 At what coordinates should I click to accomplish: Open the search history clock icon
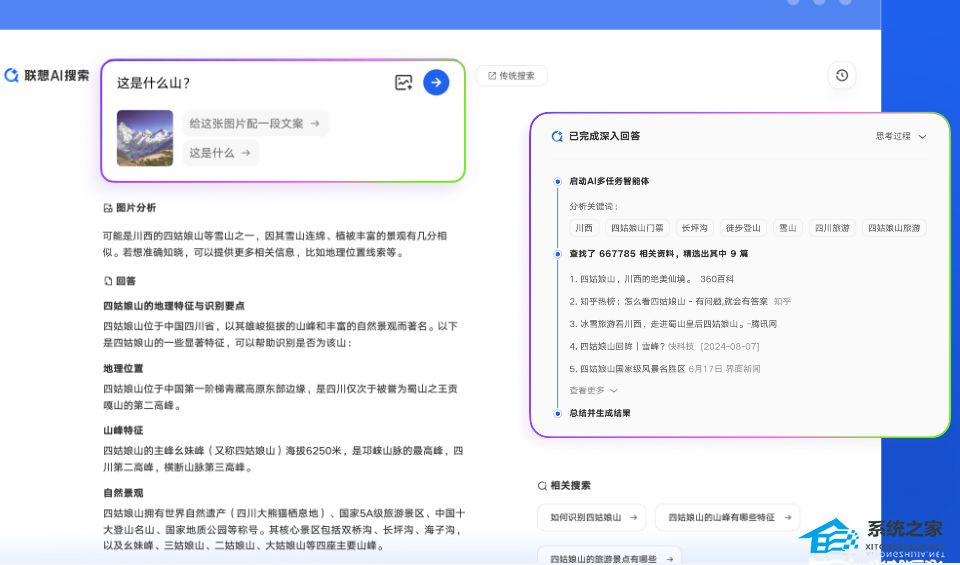tap(842, 75)
